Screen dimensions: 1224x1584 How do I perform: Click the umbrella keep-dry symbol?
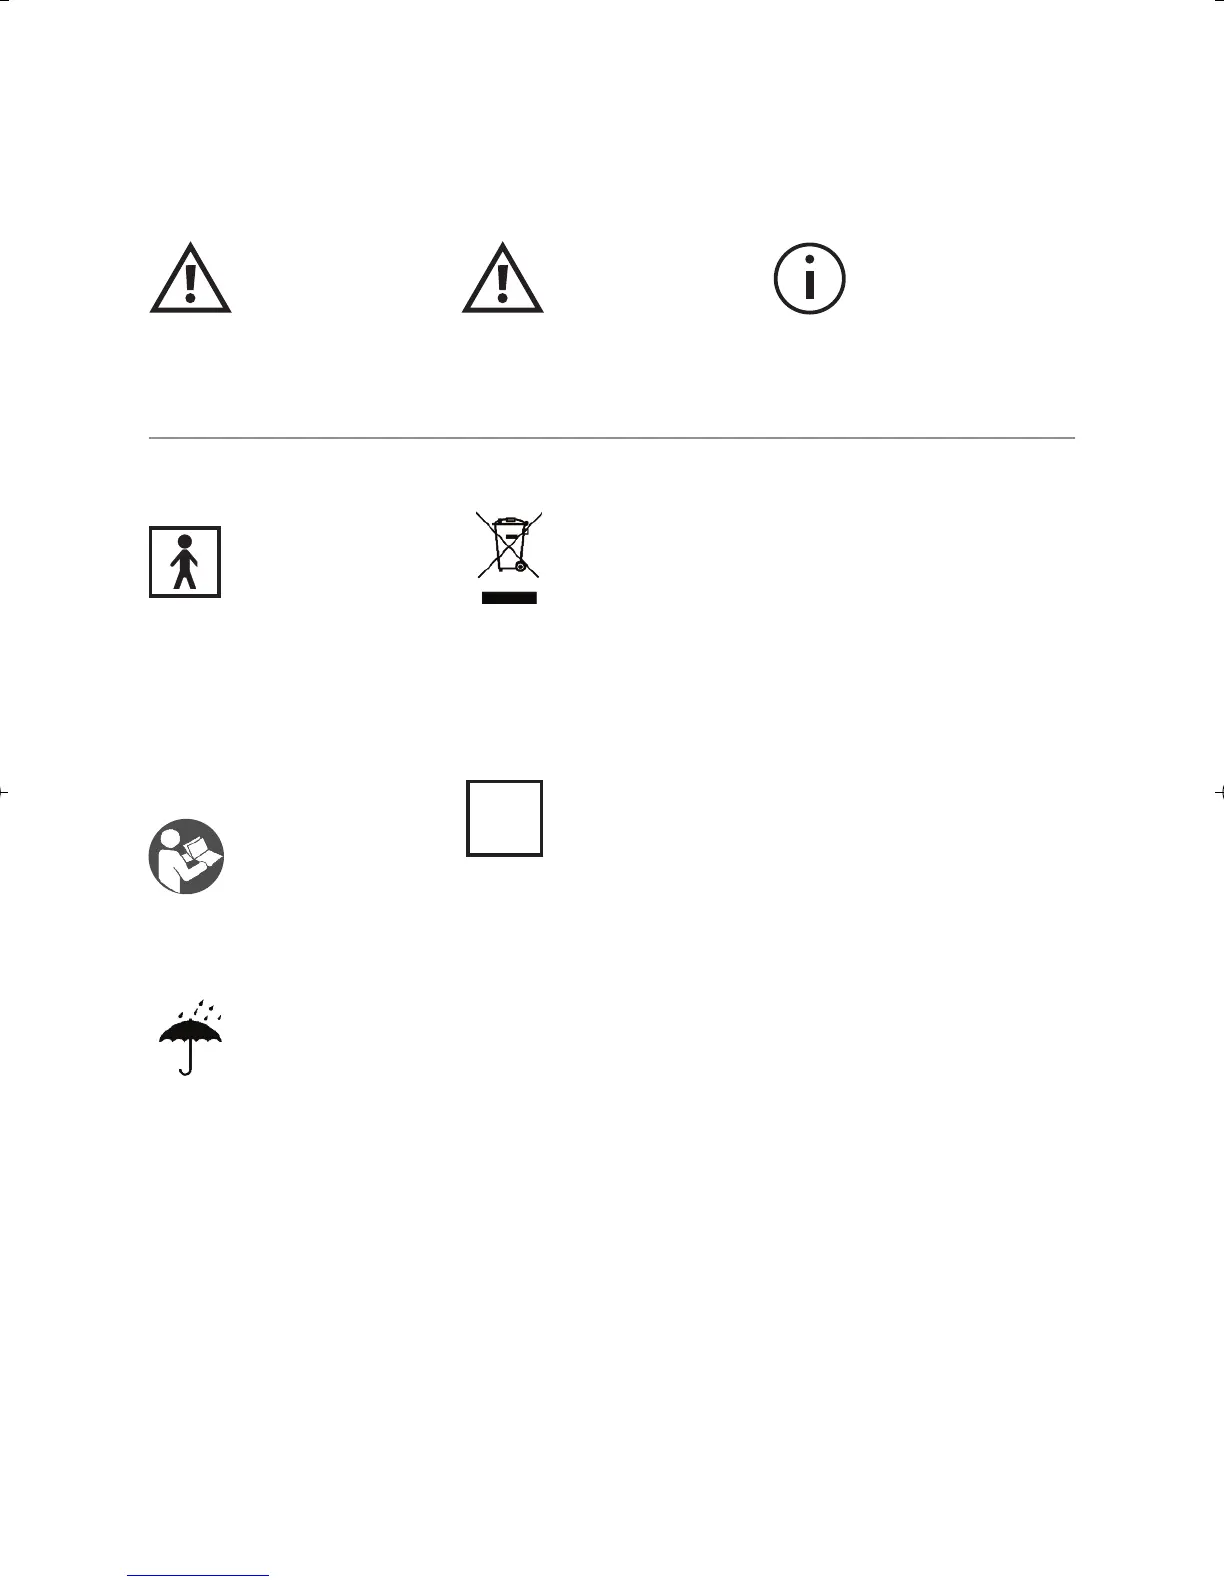pyautogui.click(x=191, y=1036)
